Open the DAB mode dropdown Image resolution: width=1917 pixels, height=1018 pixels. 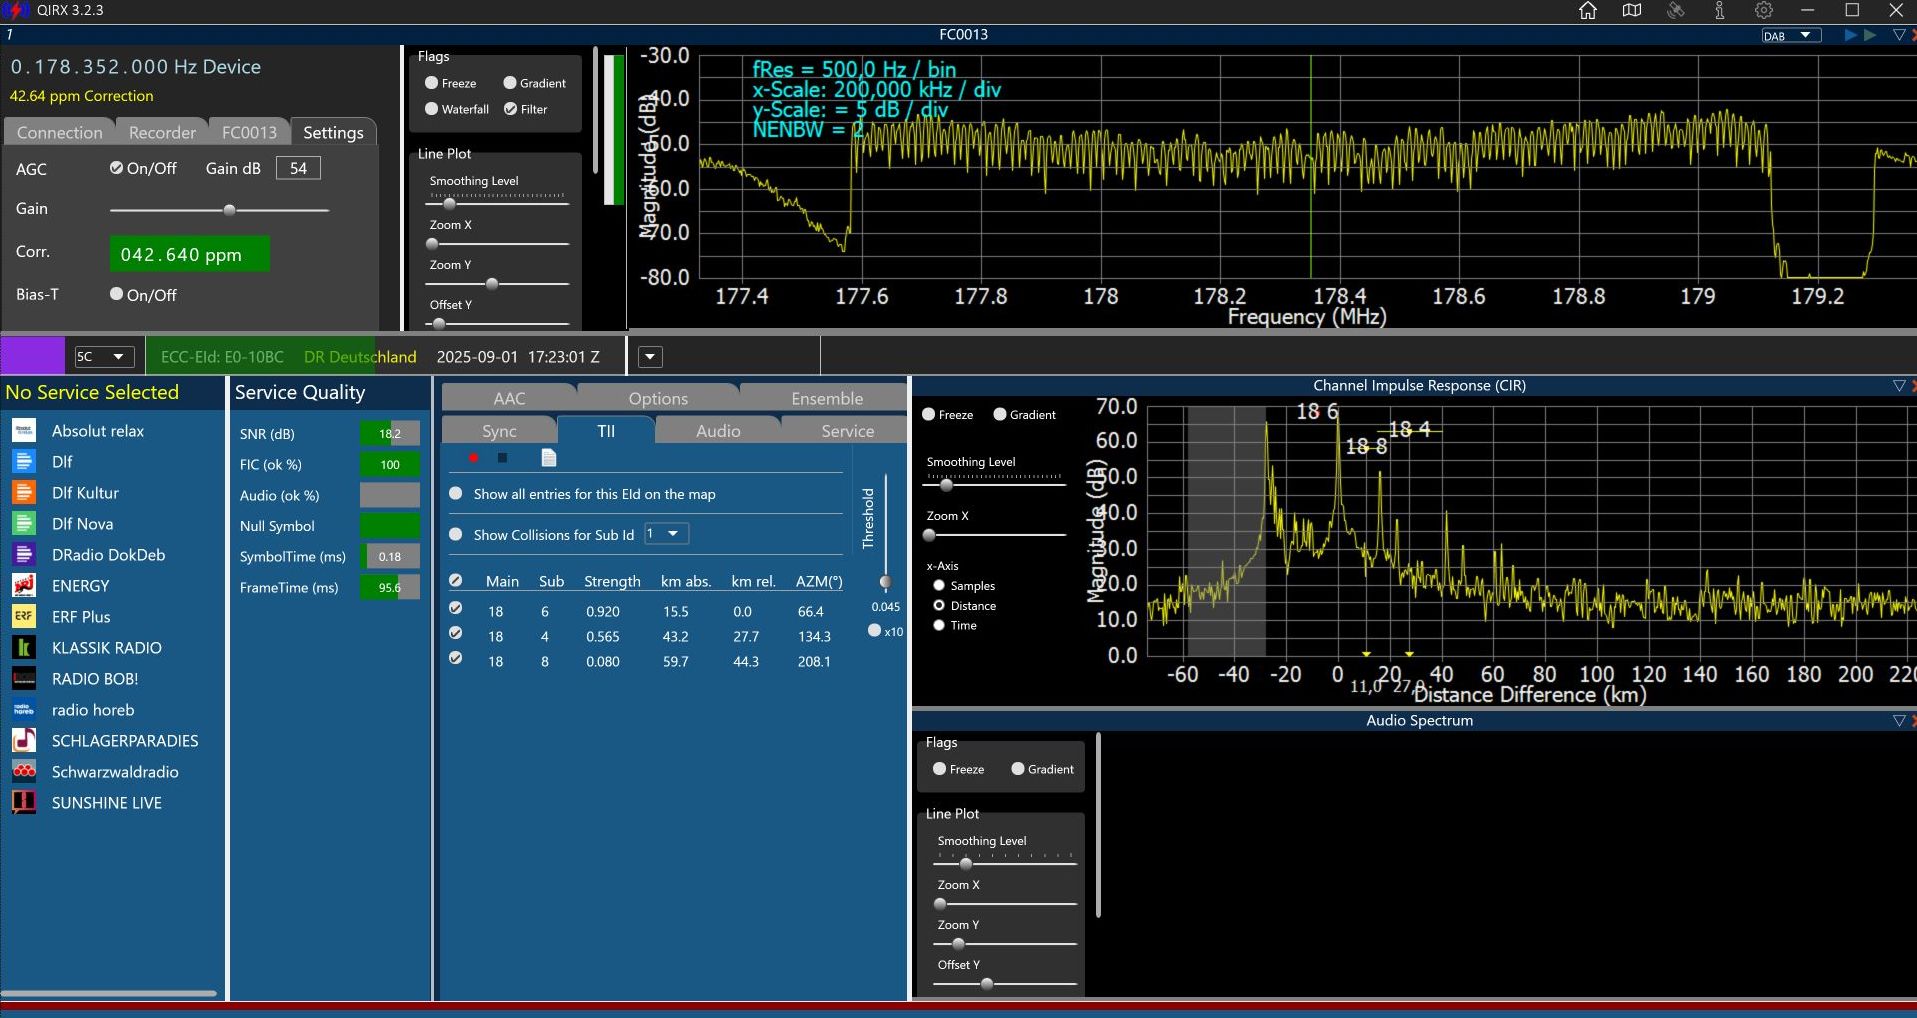[x=1791, y=36]
